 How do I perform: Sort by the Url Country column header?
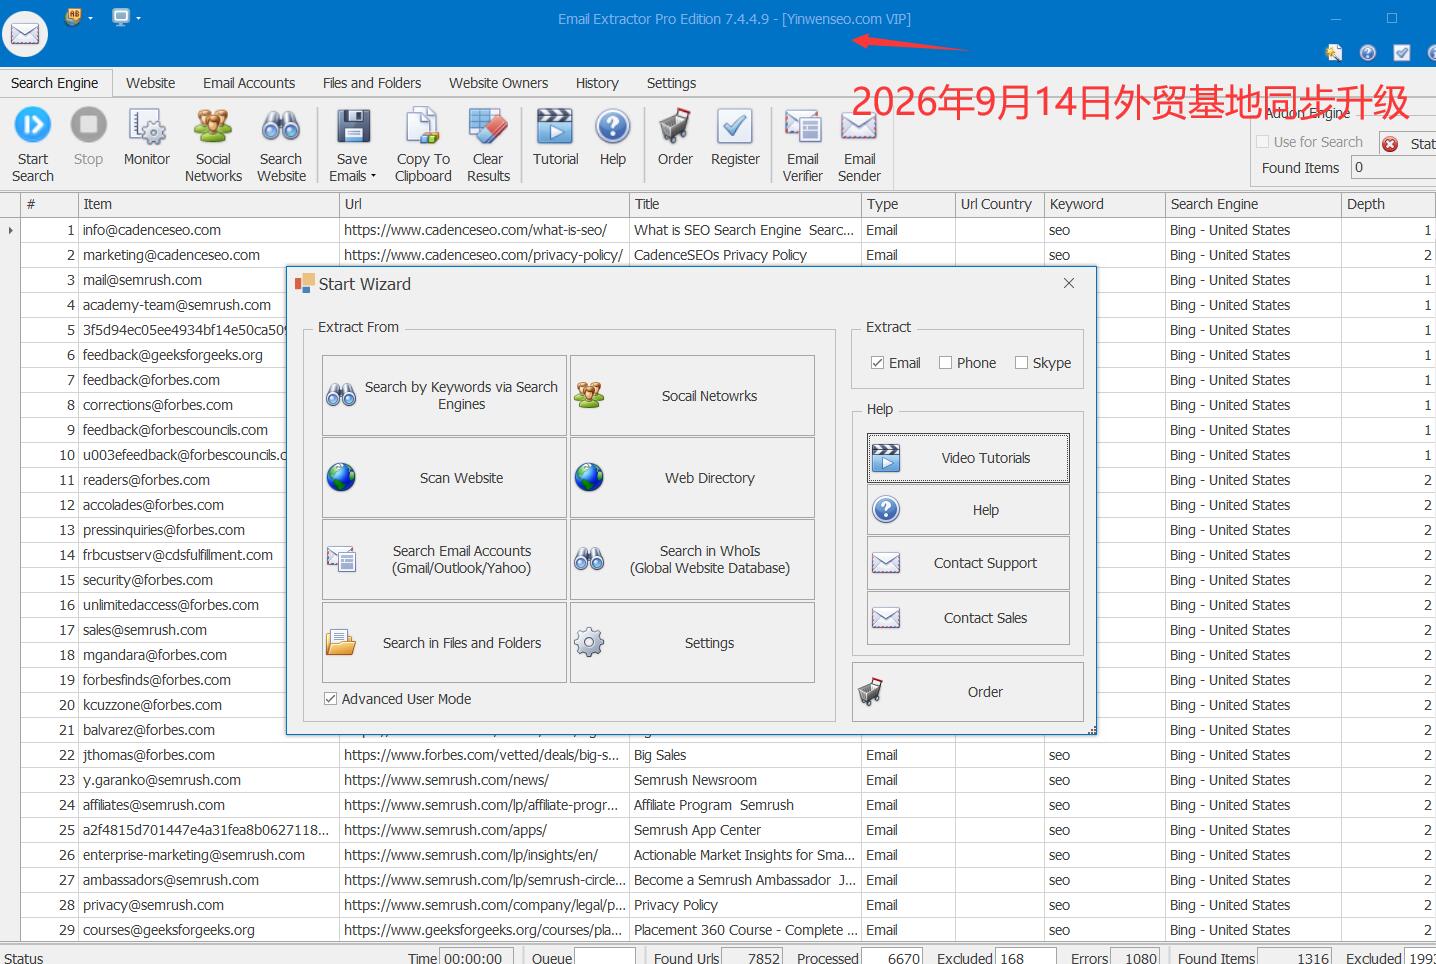tap(1000, 204)
